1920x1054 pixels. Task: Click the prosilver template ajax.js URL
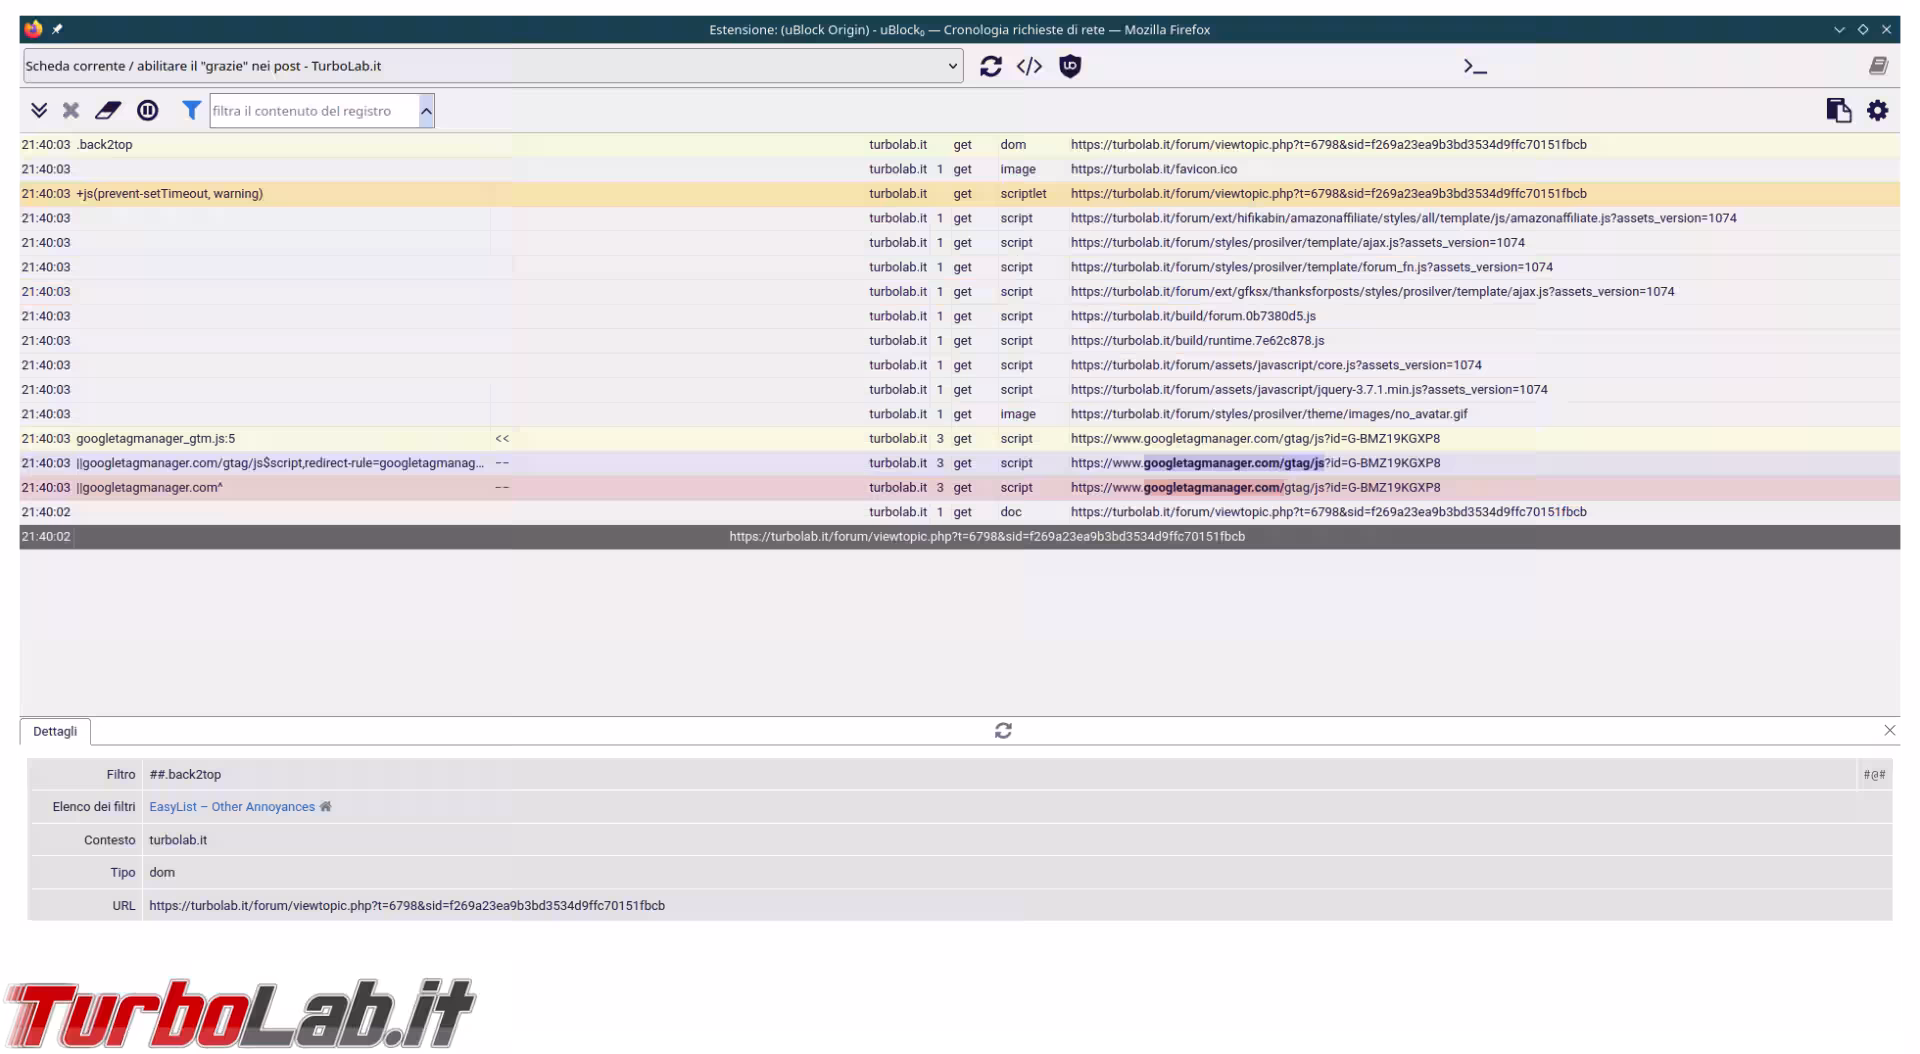coord(1297,243)
